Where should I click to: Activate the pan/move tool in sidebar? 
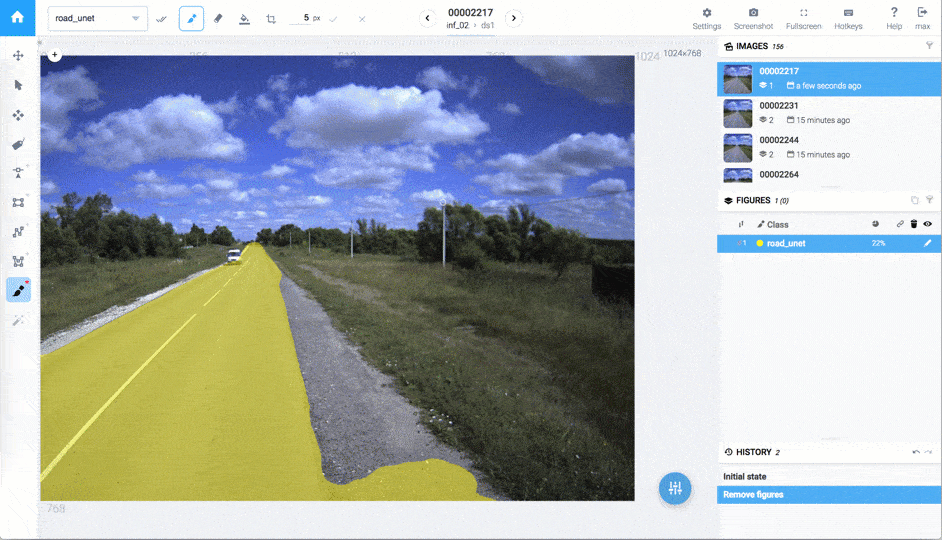[18, 56]
